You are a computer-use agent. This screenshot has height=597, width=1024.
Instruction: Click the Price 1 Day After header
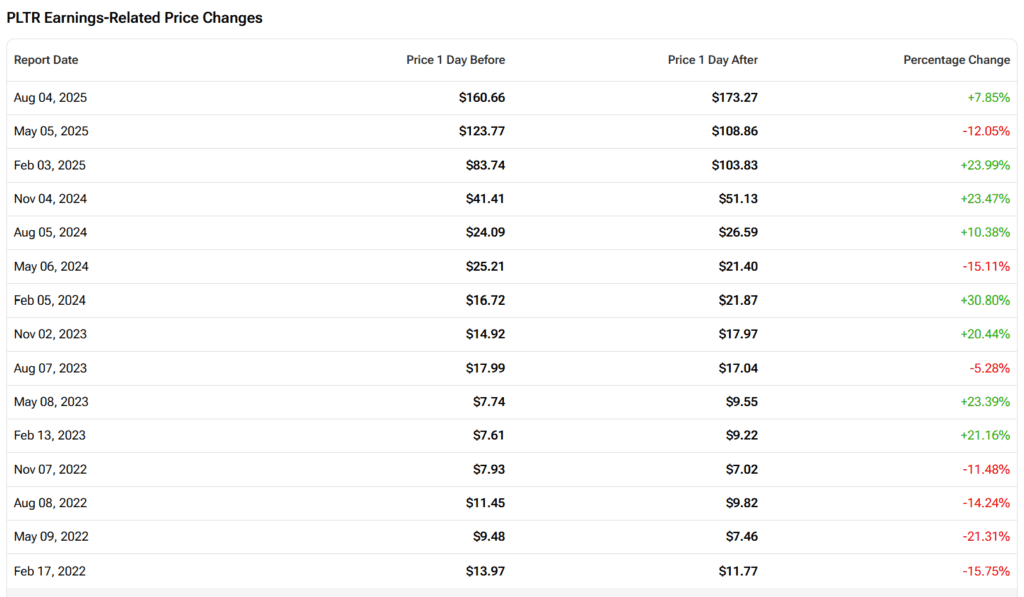(x=712, y=60)
